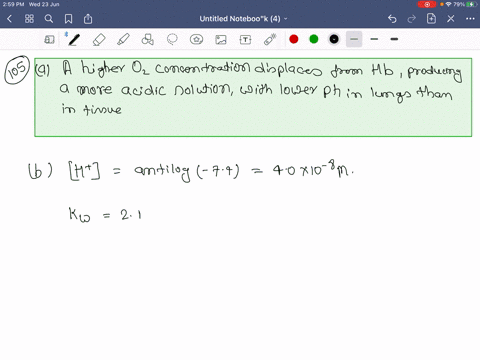Screen dimensions: 480x360
Task: Undo the last stroke
Action: [392, 19]
